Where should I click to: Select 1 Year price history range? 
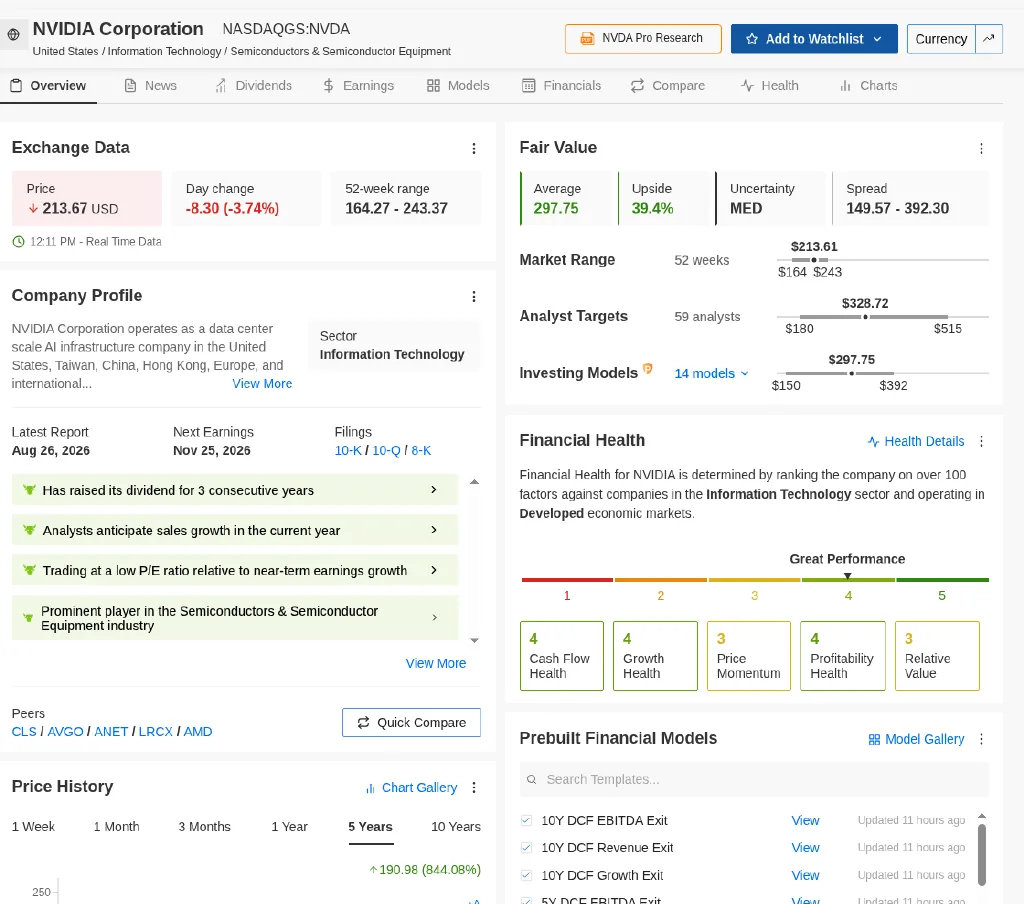[x=289, y=826]
